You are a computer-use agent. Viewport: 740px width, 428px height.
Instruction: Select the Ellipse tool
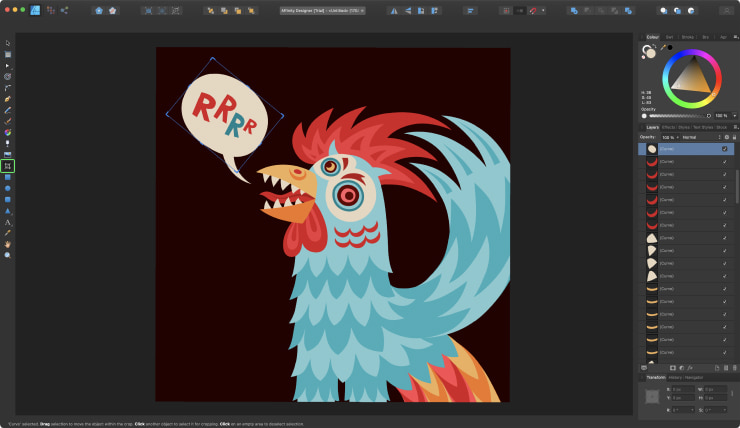[x=8, y=188]
